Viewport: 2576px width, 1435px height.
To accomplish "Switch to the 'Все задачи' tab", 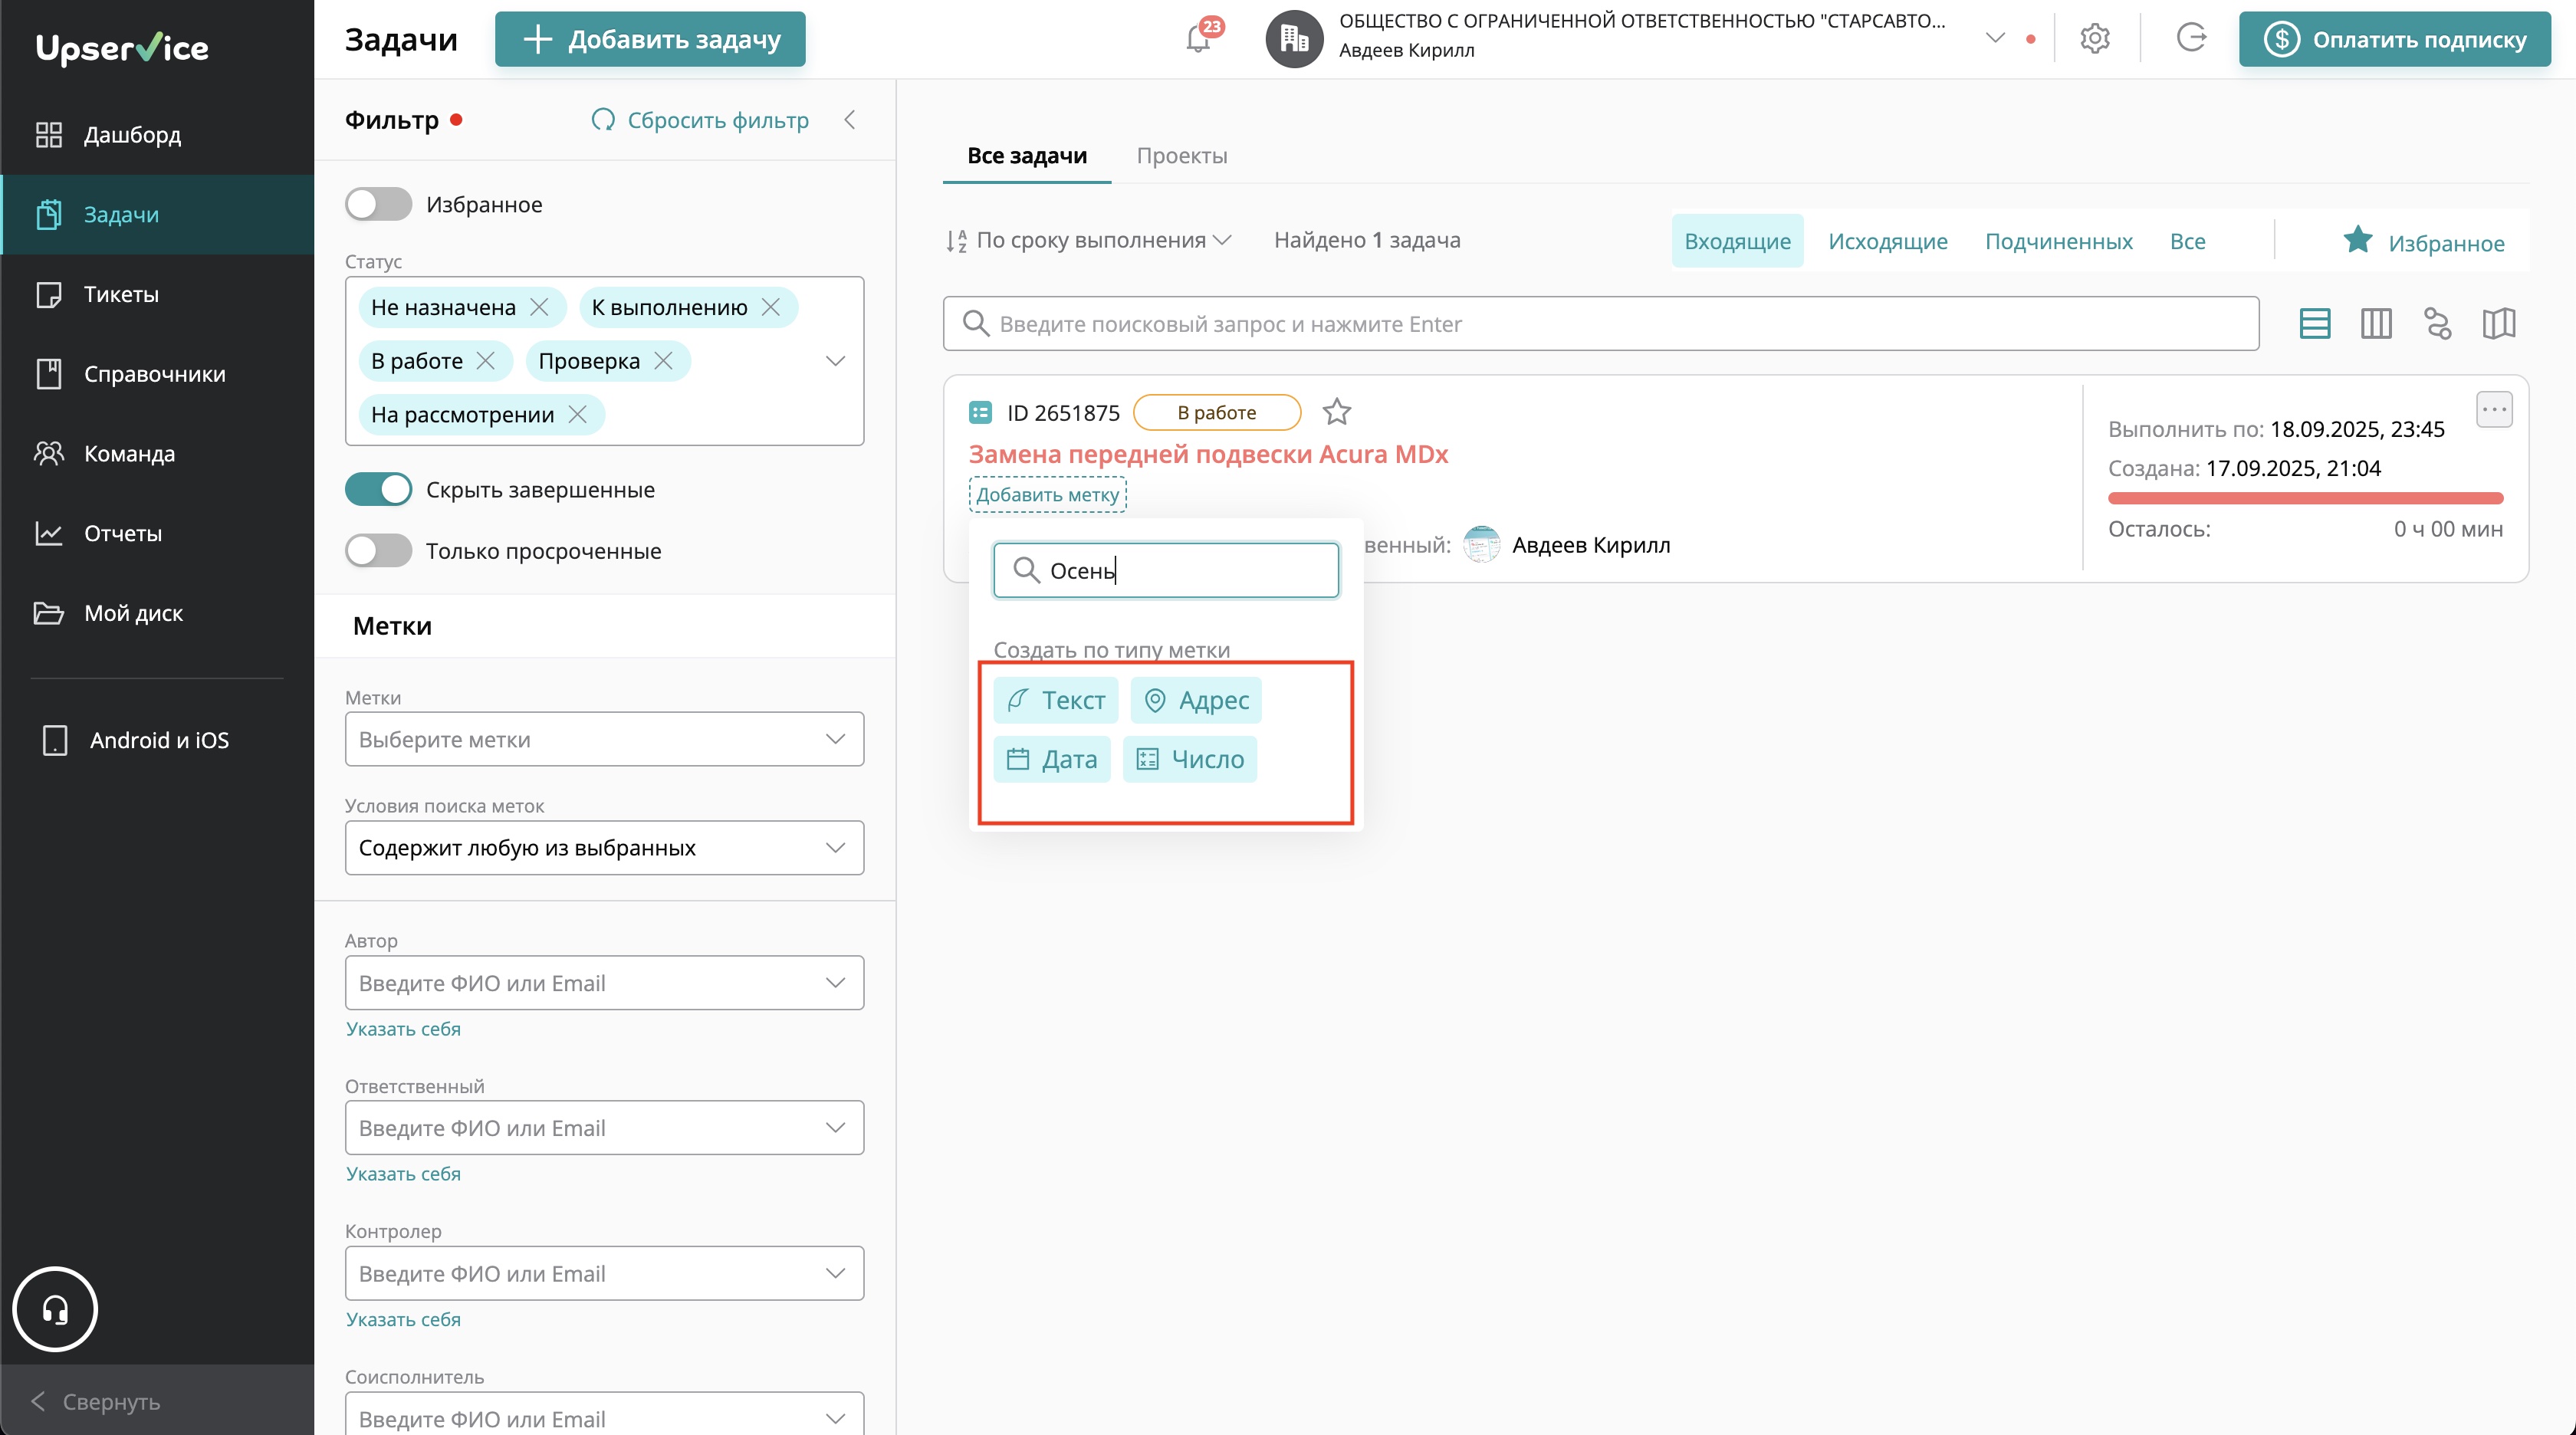I will pos(1027,156).
